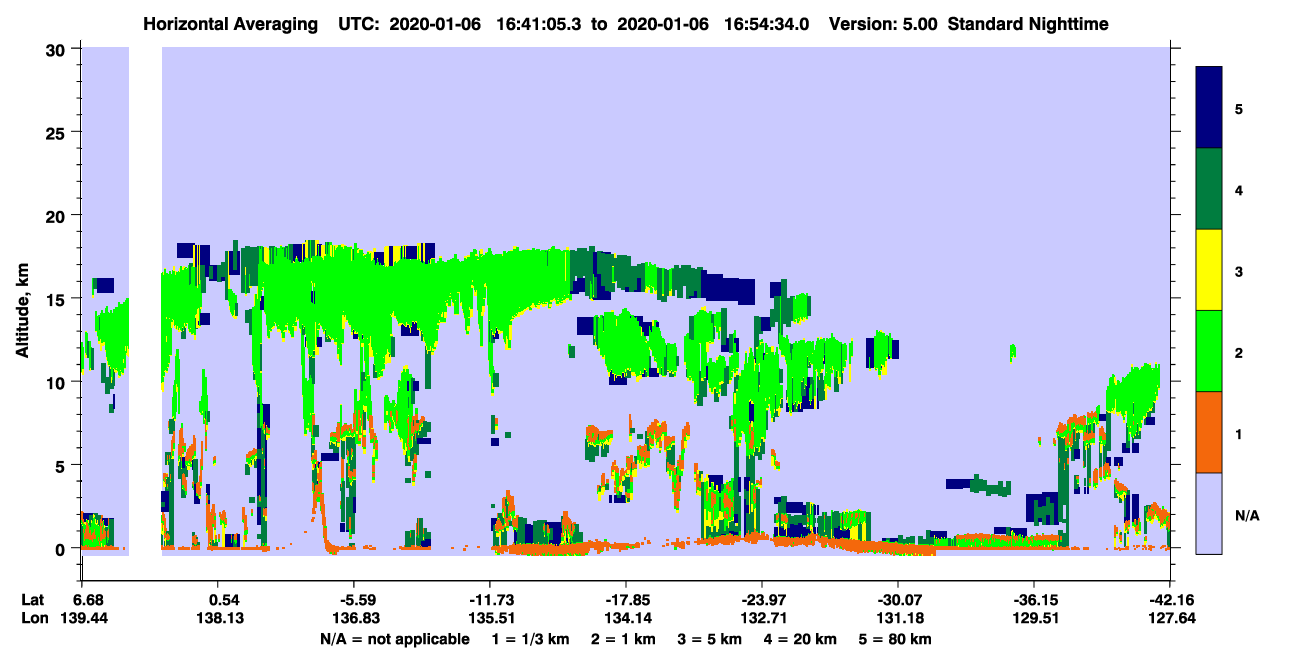Screen dimensions: 1300x667
Task: Click the 'Lat' row label
Action: pyautogui.click(x=33, y=600)
